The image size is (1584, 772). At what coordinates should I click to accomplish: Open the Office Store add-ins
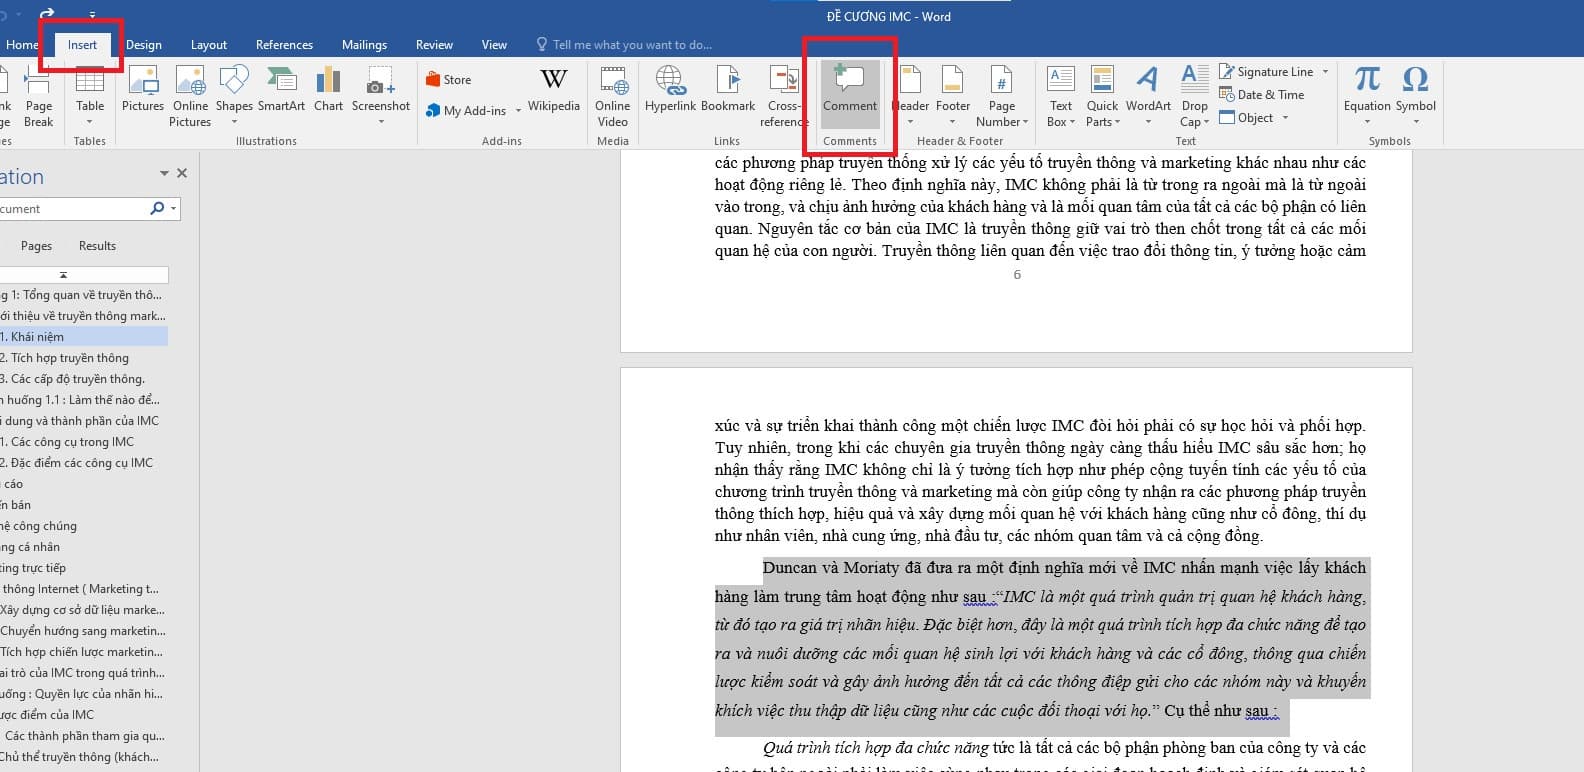click(448, 80)
